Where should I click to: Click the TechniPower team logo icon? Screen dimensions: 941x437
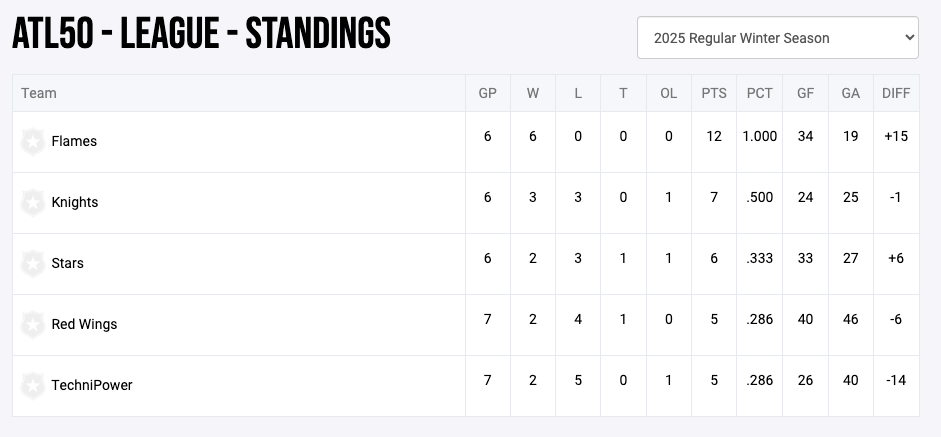pyautogui.click(x=33, y=386)
